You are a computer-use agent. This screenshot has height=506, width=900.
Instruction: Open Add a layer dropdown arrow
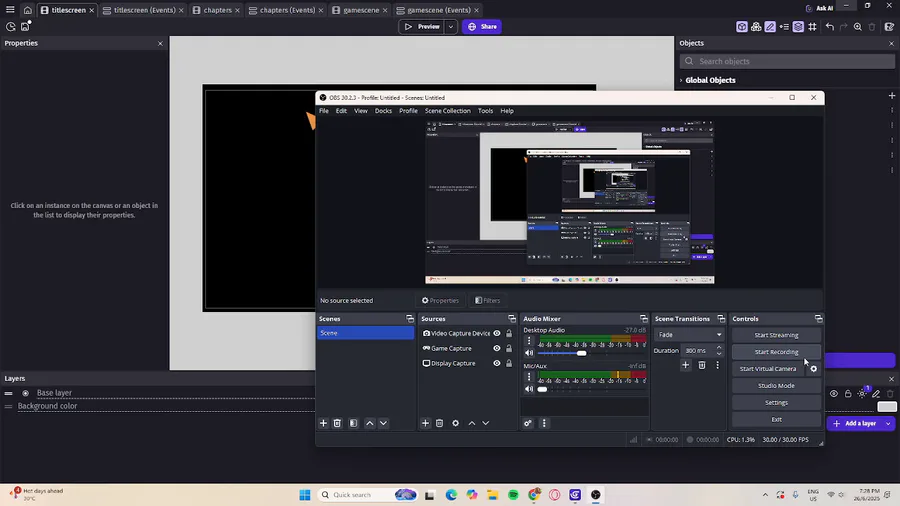pos(889,423)
